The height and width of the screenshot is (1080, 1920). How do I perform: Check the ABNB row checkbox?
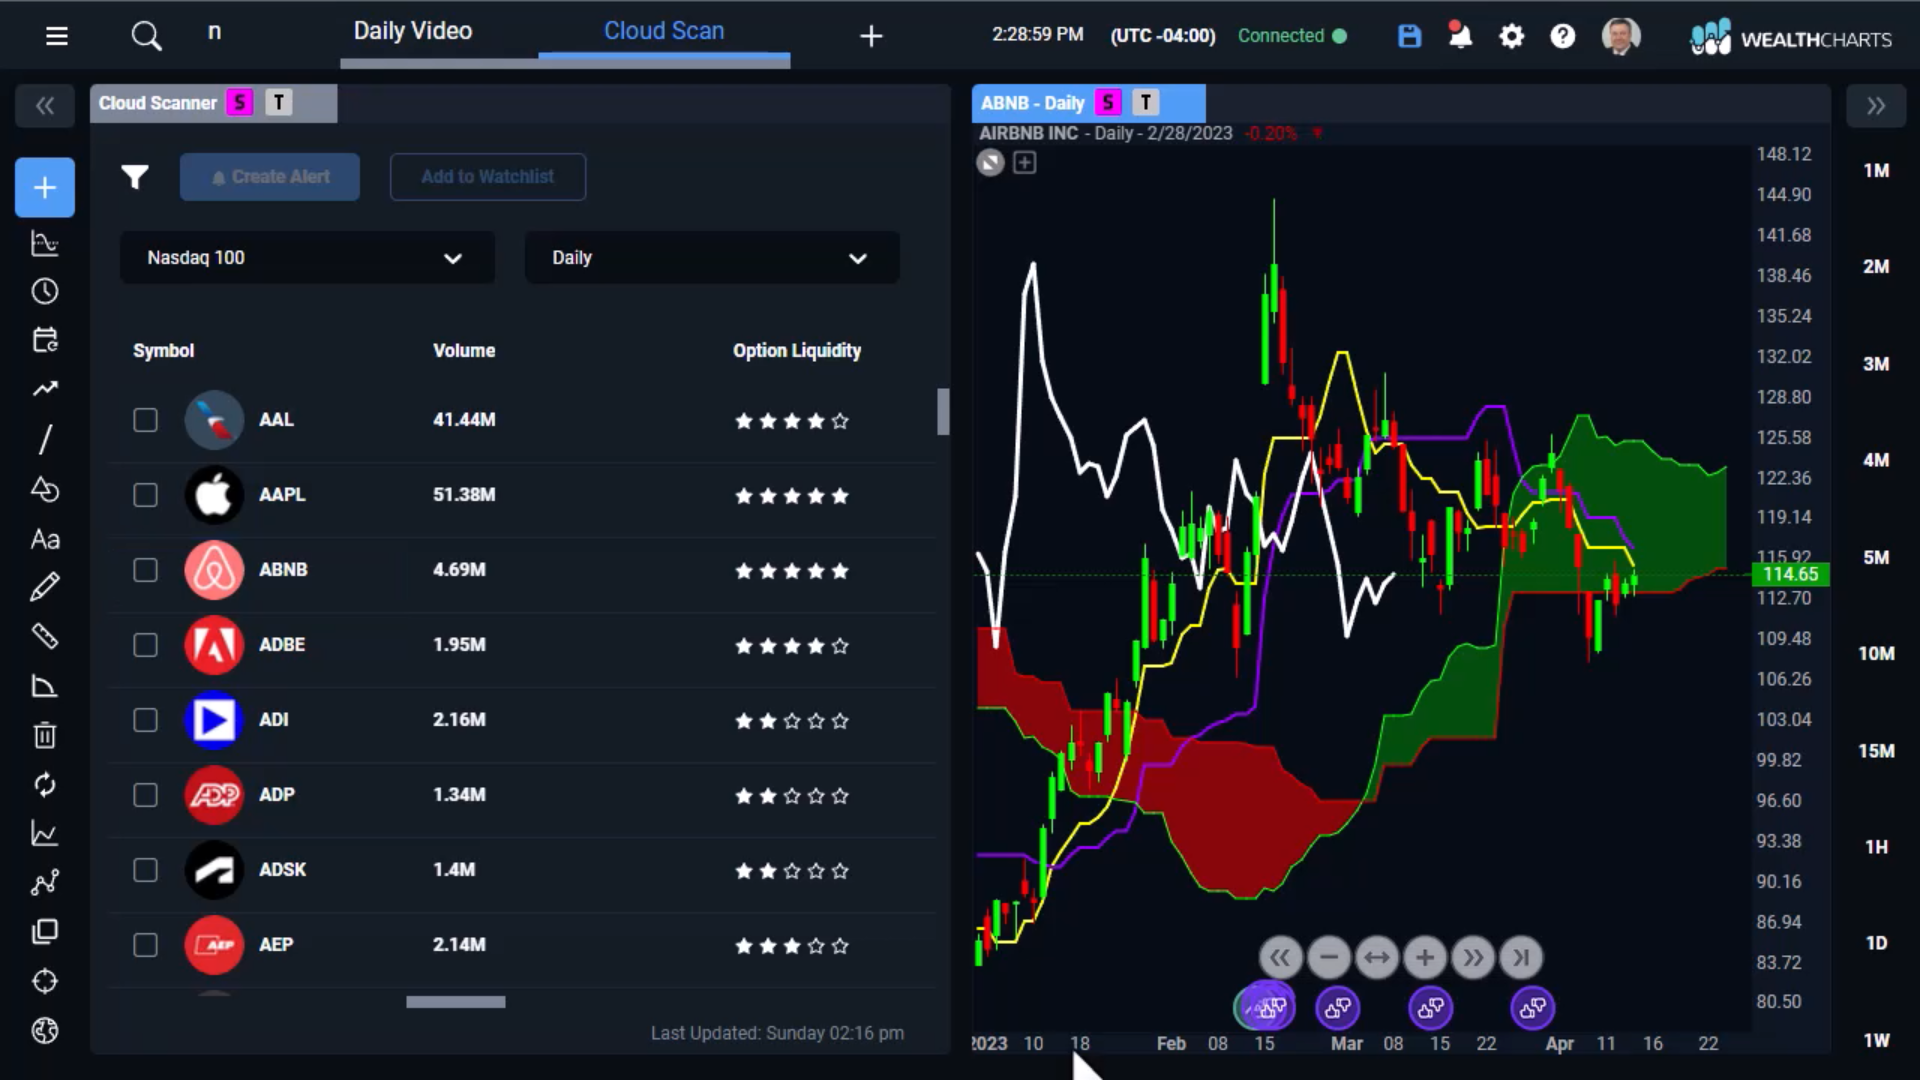[146, 570]
